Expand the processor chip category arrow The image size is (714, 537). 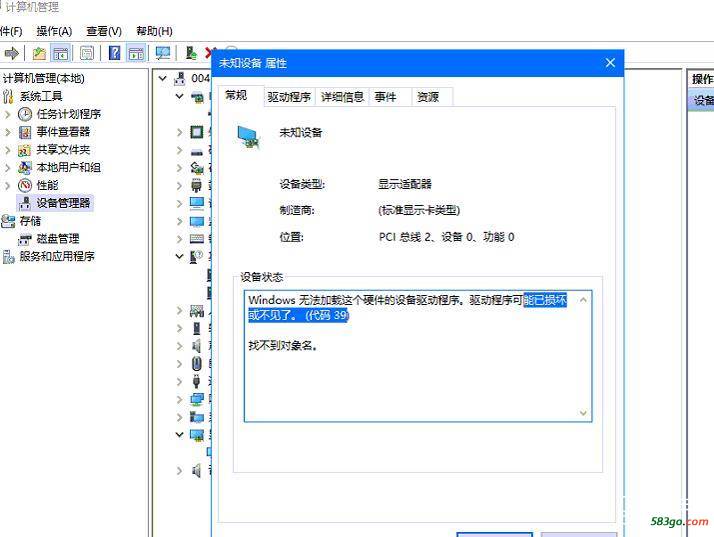(x=179, y=133)
